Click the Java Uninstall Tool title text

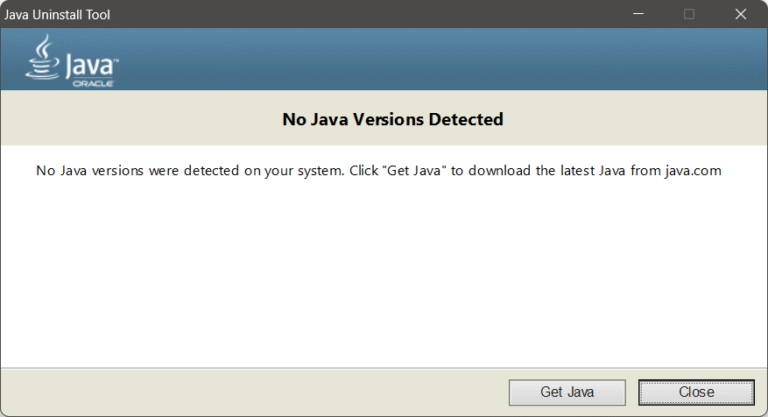tap(58, 14)
